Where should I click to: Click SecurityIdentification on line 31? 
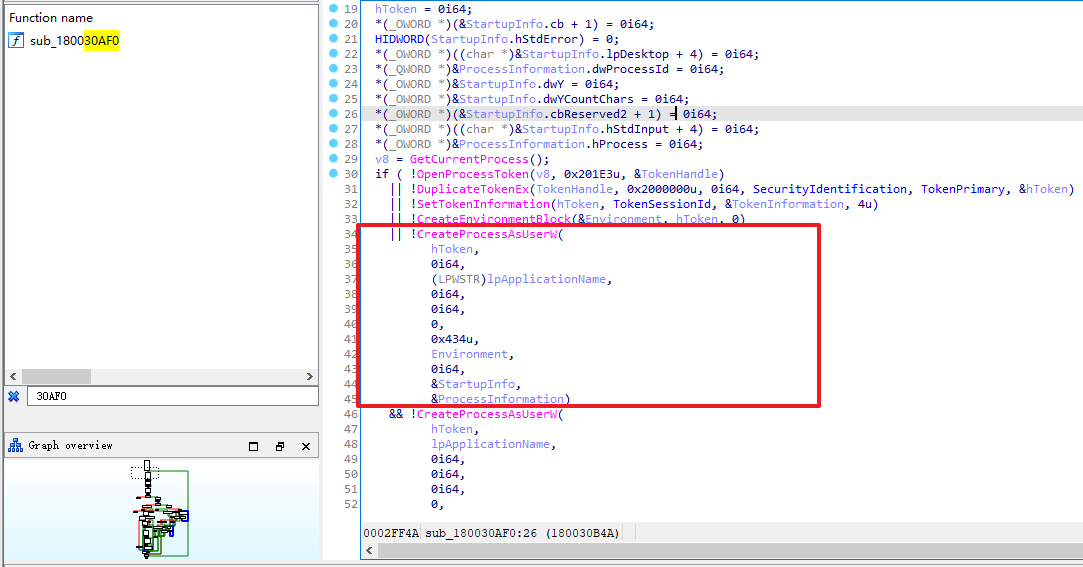830,189
